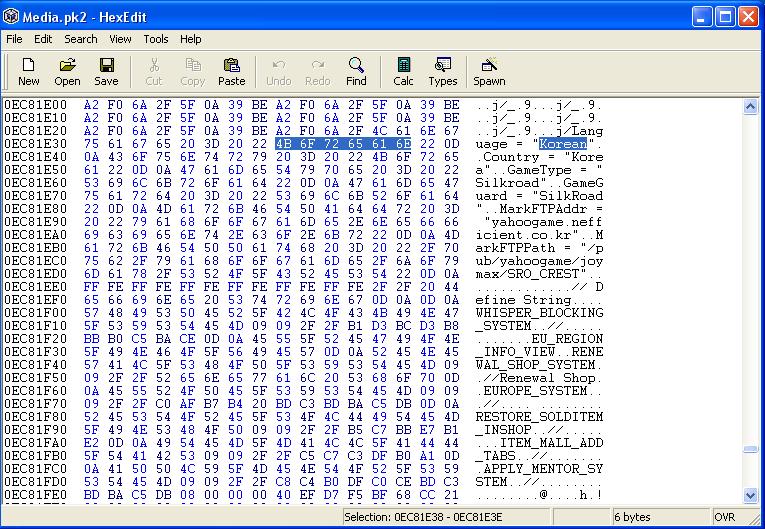
Task: Click the address 0EC81E00 in offset column
Action: tap(35, 104)
